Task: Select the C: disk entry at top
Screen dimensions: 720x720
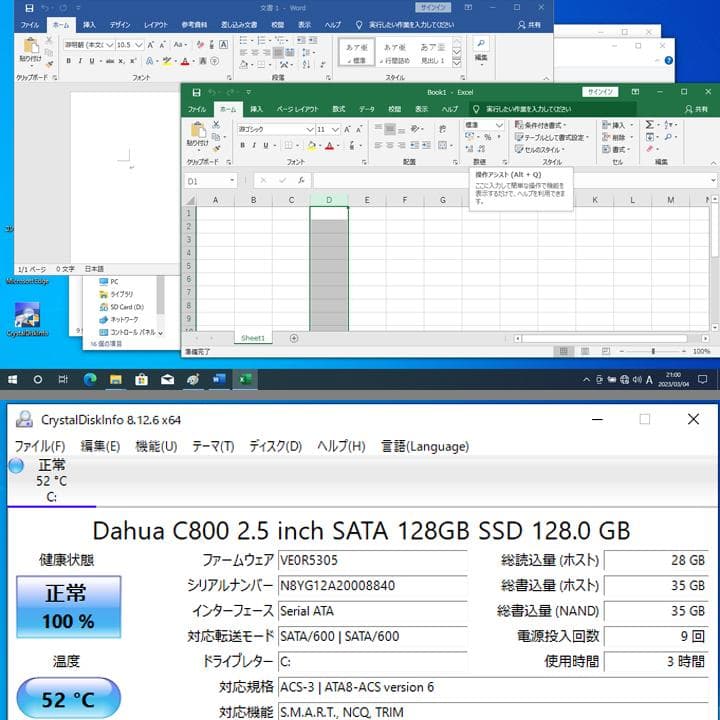Action: (x=51, y=481)
